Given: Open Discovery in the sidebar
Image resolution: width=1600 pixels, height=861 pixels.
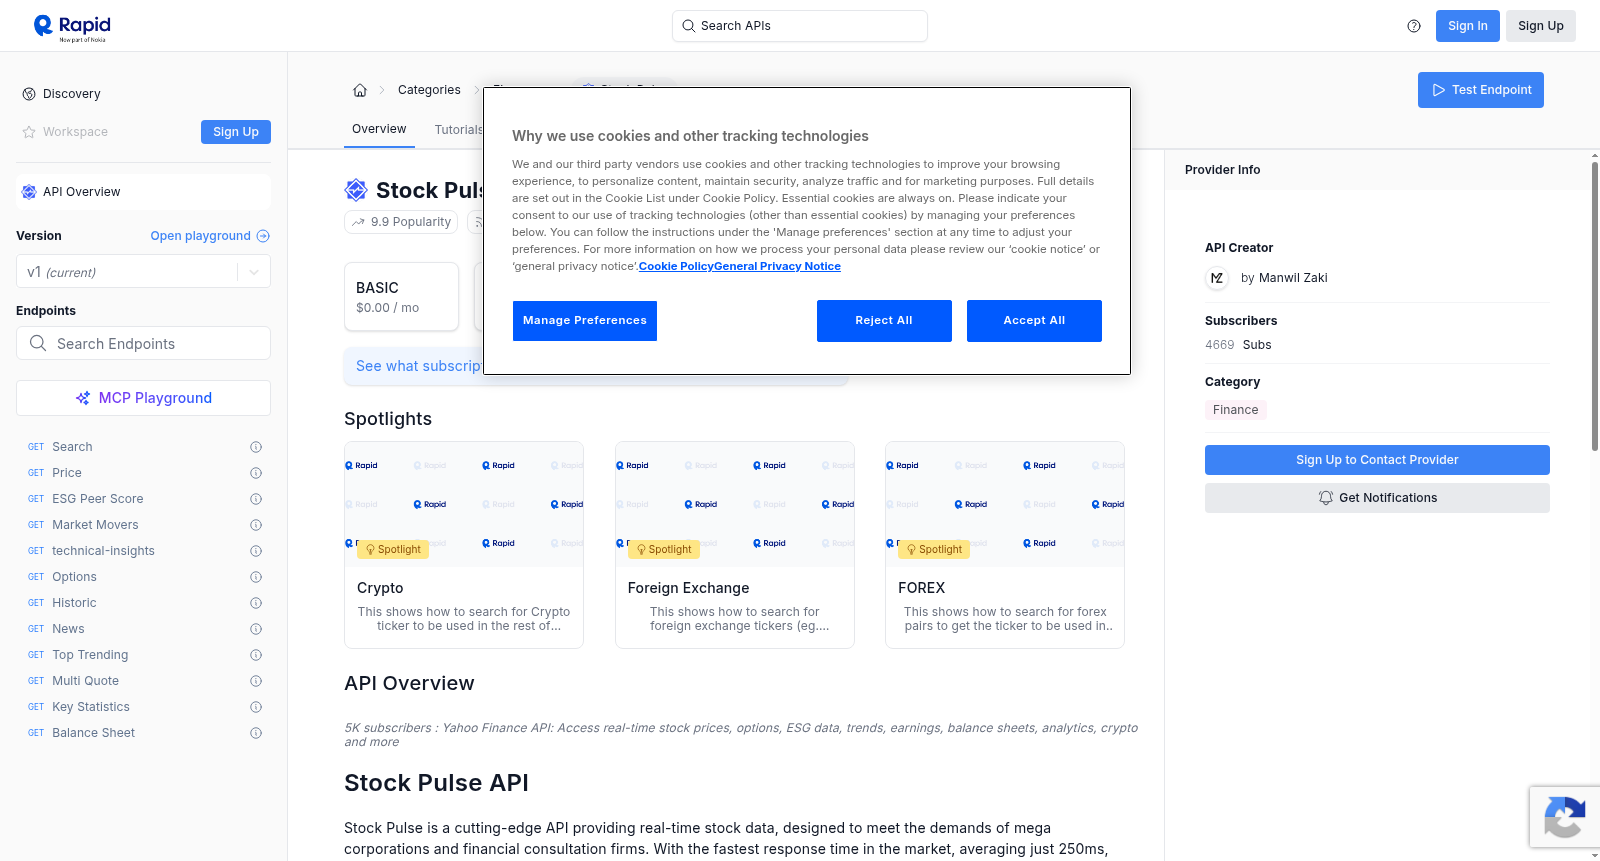Looking at the screenshot, I should coord(72,94).
